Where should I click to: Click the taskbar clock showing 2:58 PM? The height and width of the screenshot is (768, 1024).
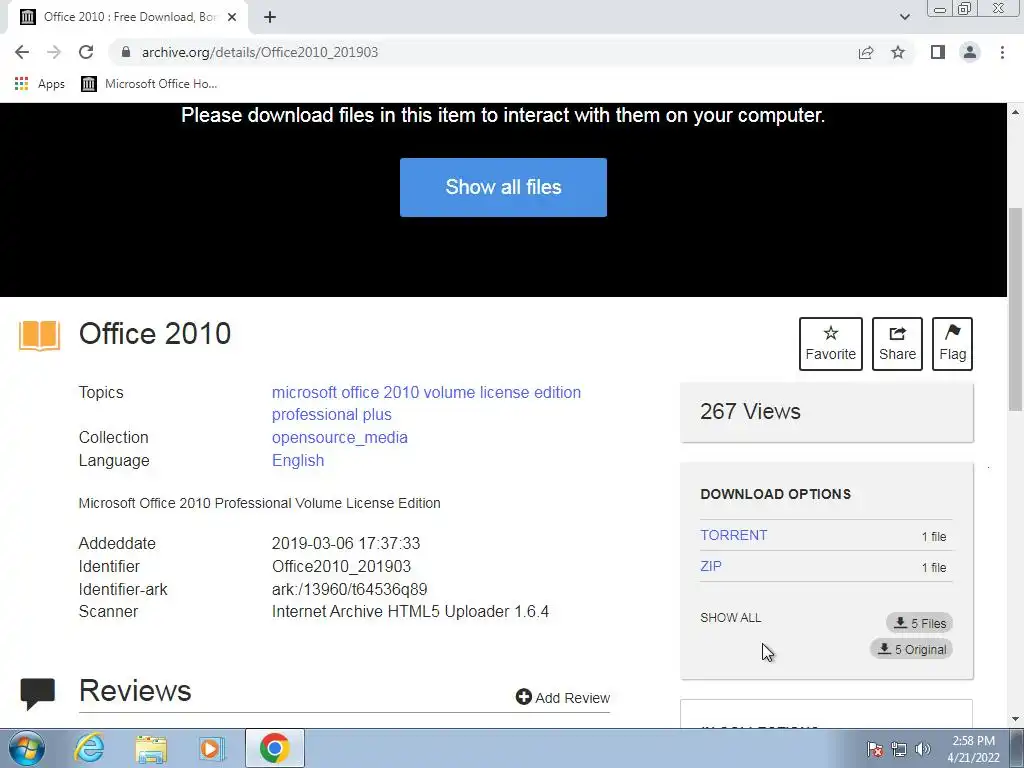click(x=973, y=749)
